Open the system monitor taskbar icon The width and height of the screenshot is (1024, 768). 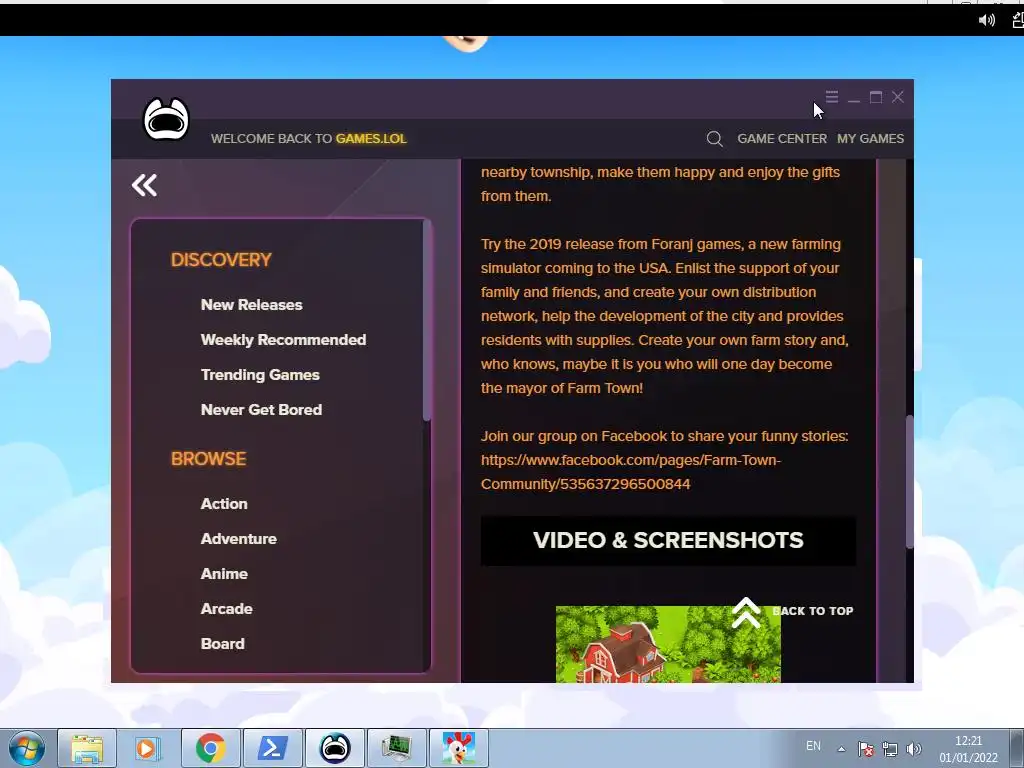click(x=396, y=748)
